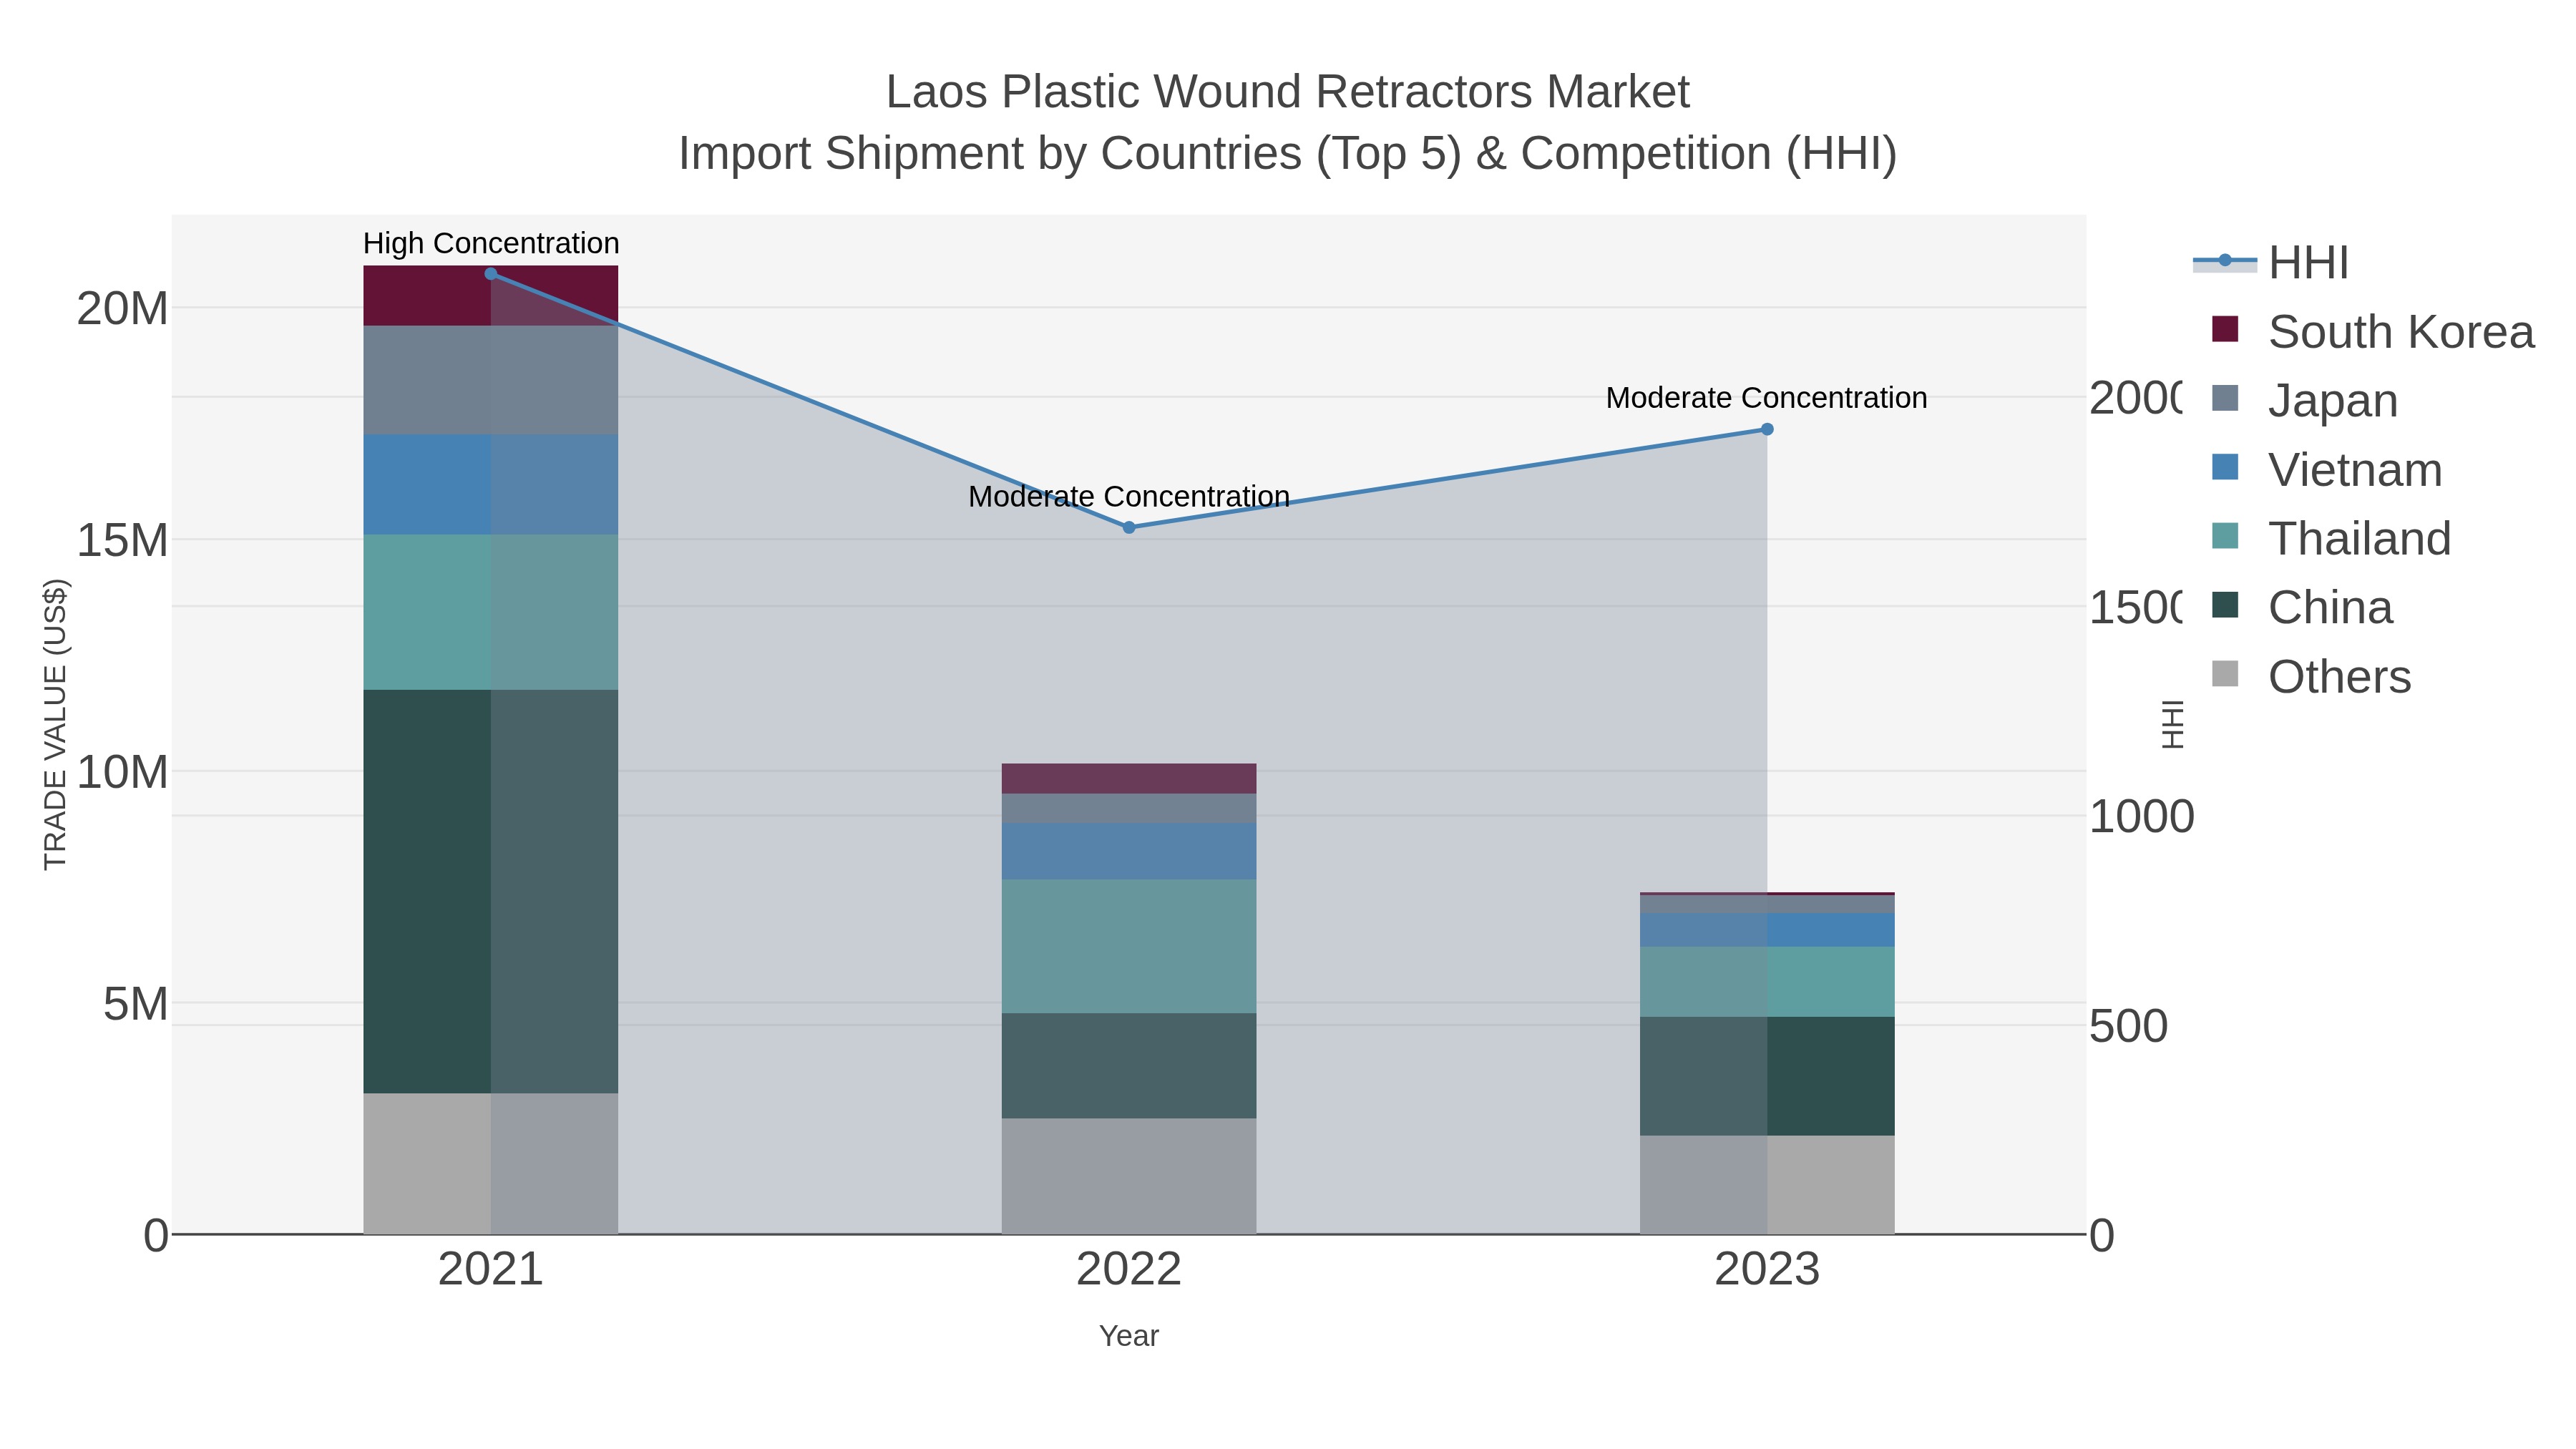Click the 2022 China bar segment
Screen dimensions: 2576x1449
tap(1129, 1065)
